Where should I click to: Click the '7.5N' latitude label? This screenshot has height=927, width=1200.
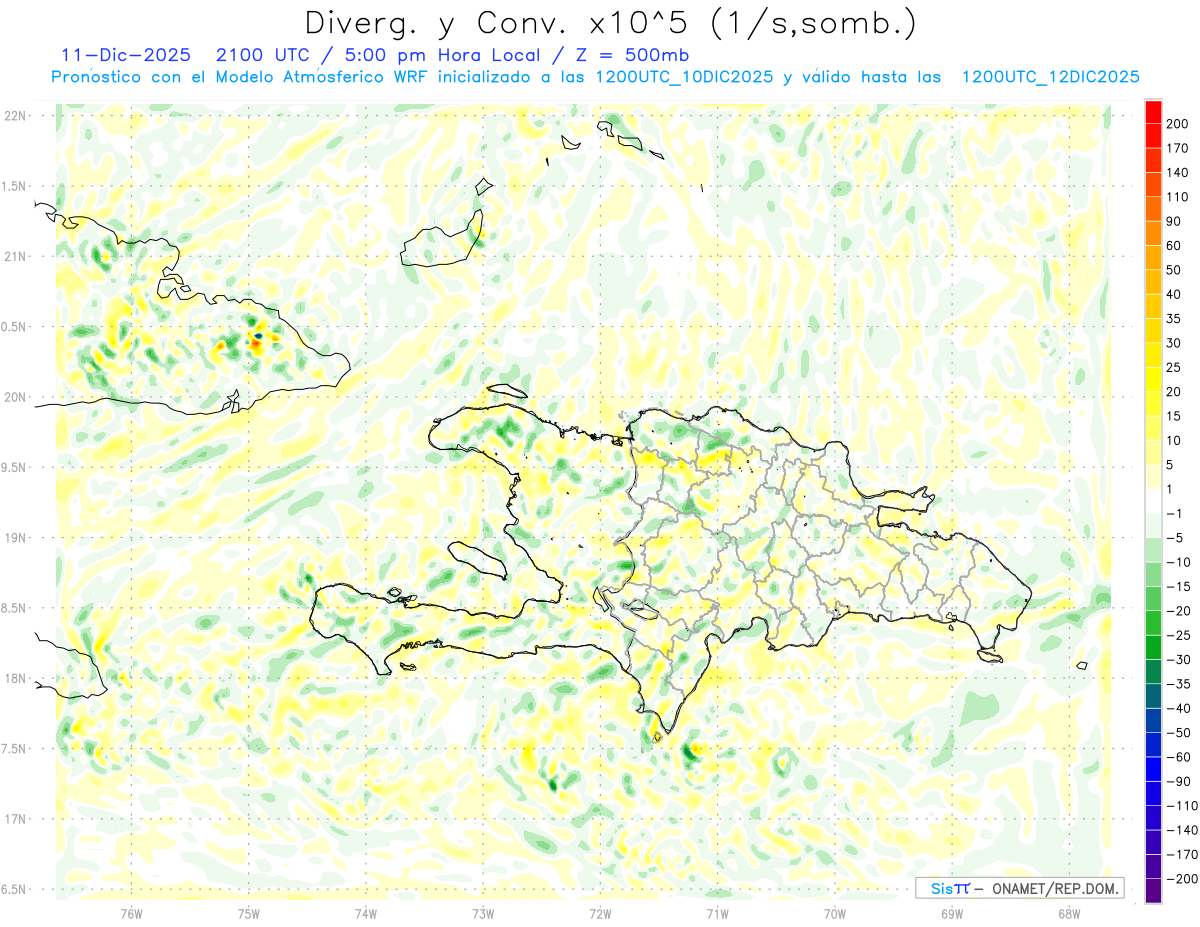point(15,749)
